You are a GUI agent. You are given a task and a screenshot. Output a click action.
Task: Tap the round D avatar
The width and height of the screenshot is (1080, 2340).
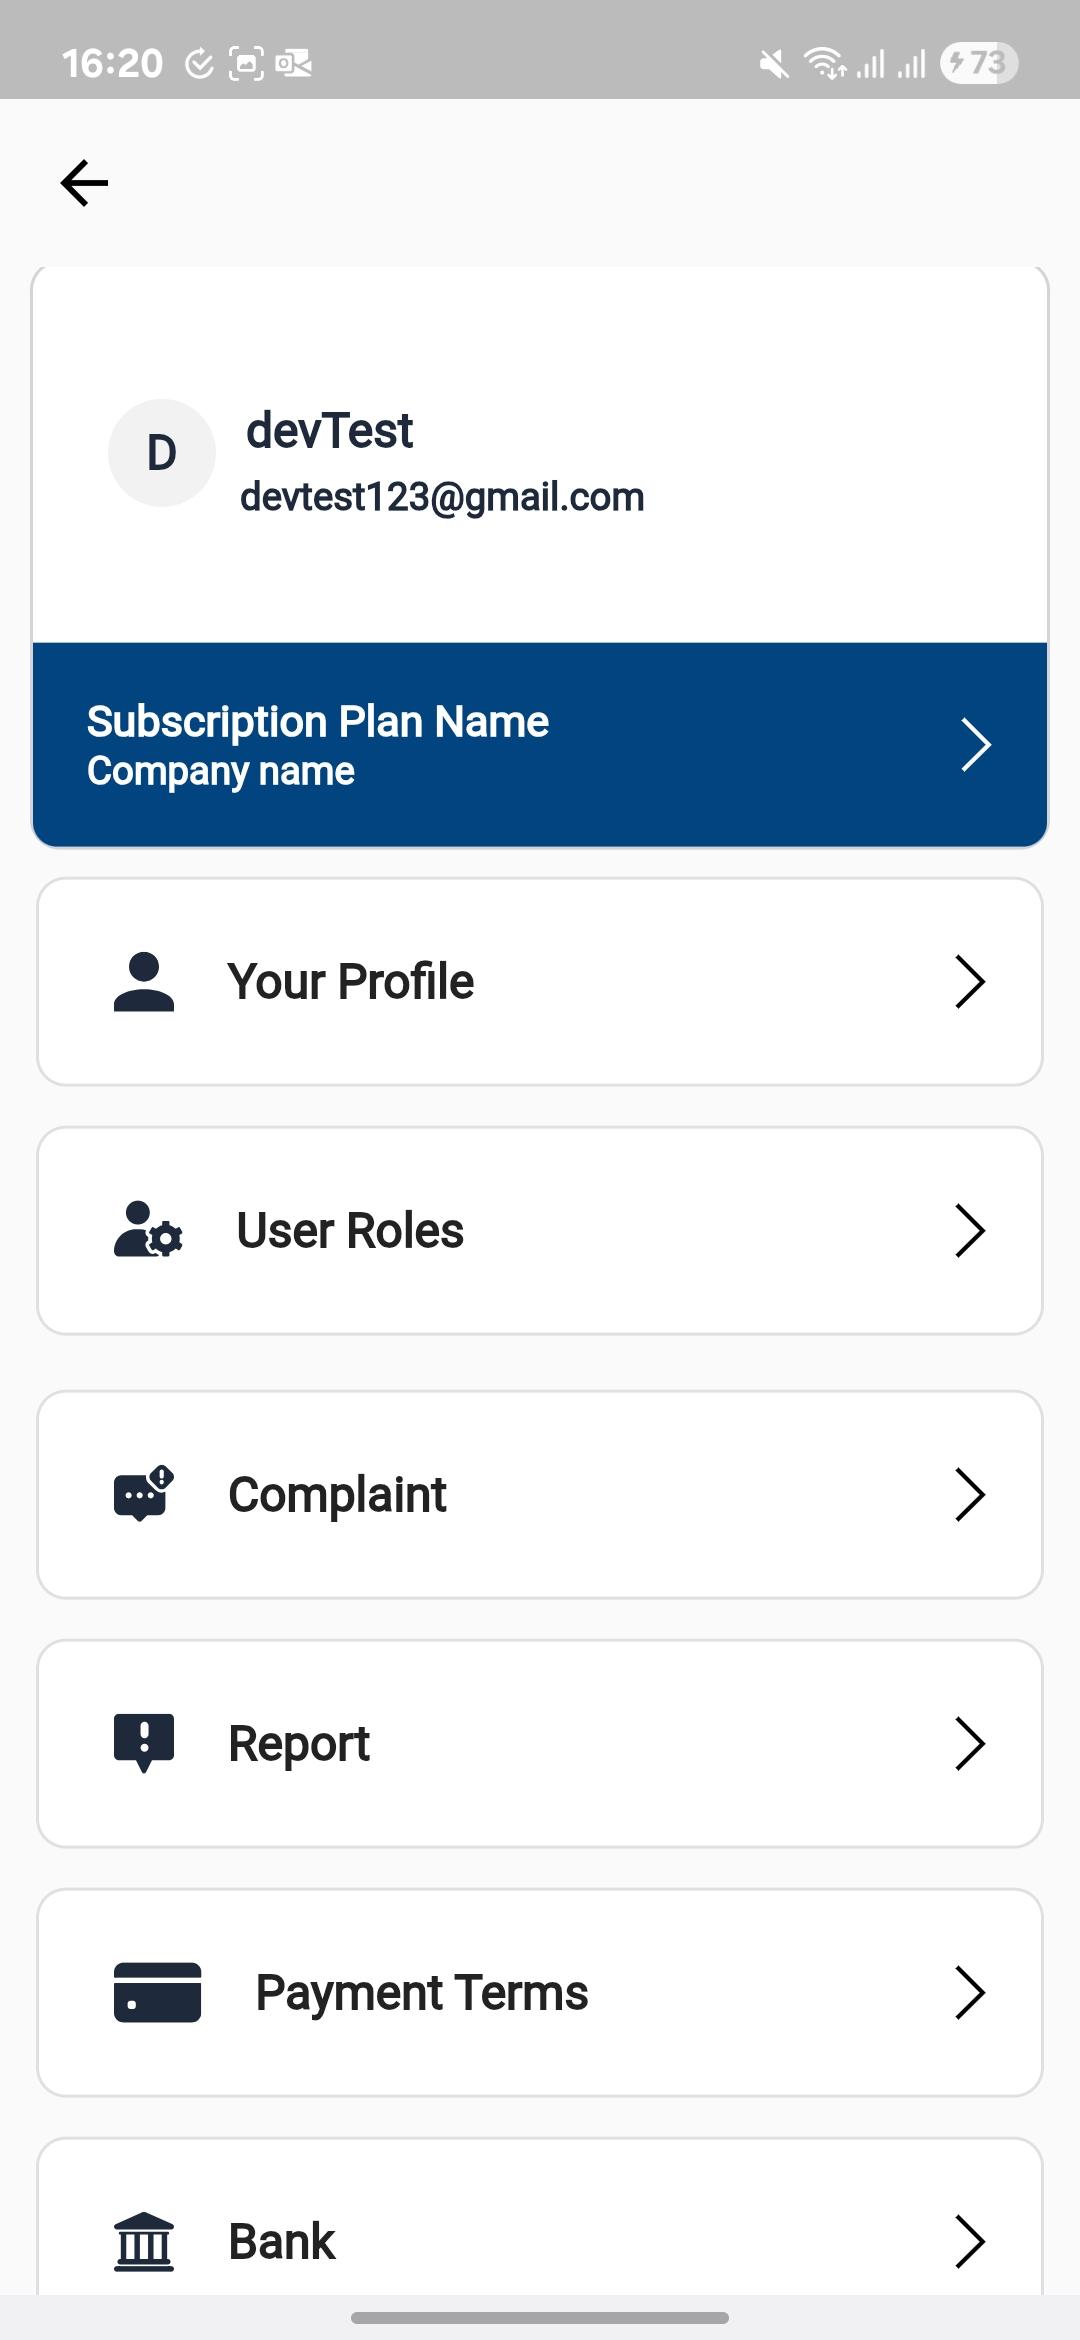pos(162,453)
